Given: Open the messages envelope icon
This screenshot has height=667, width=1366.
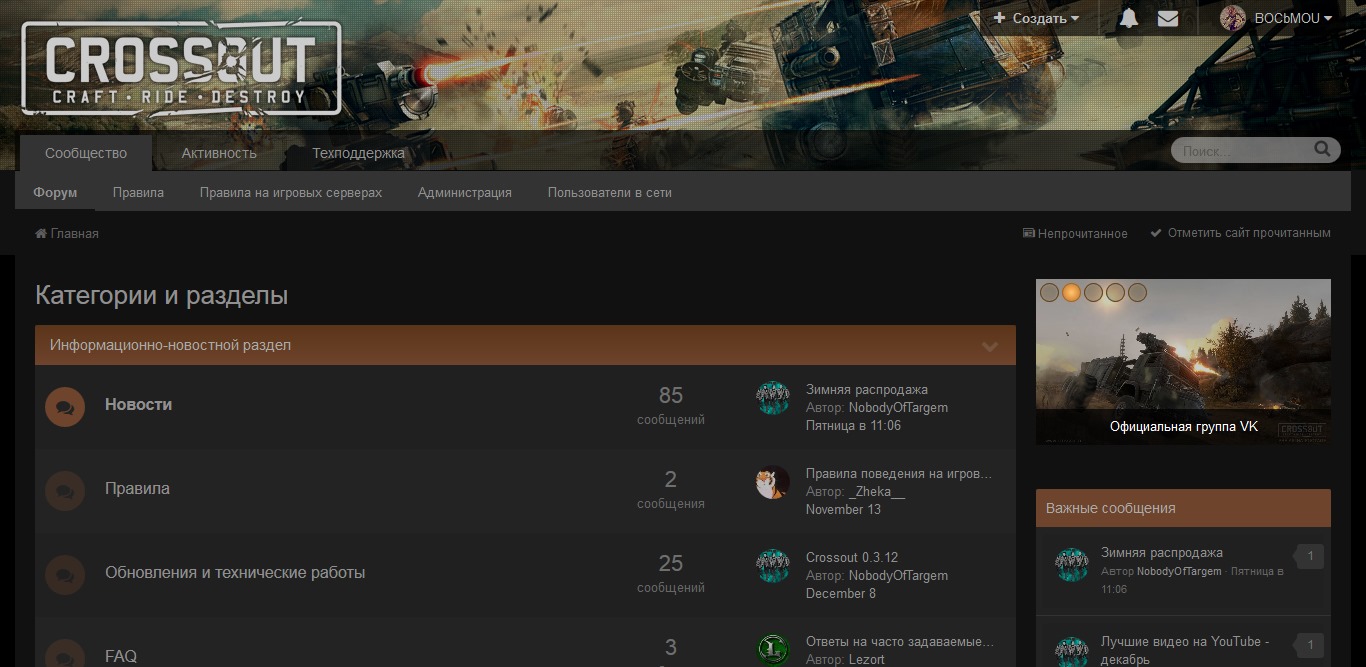Looking at the screenshot, I should coord(1167,18).
